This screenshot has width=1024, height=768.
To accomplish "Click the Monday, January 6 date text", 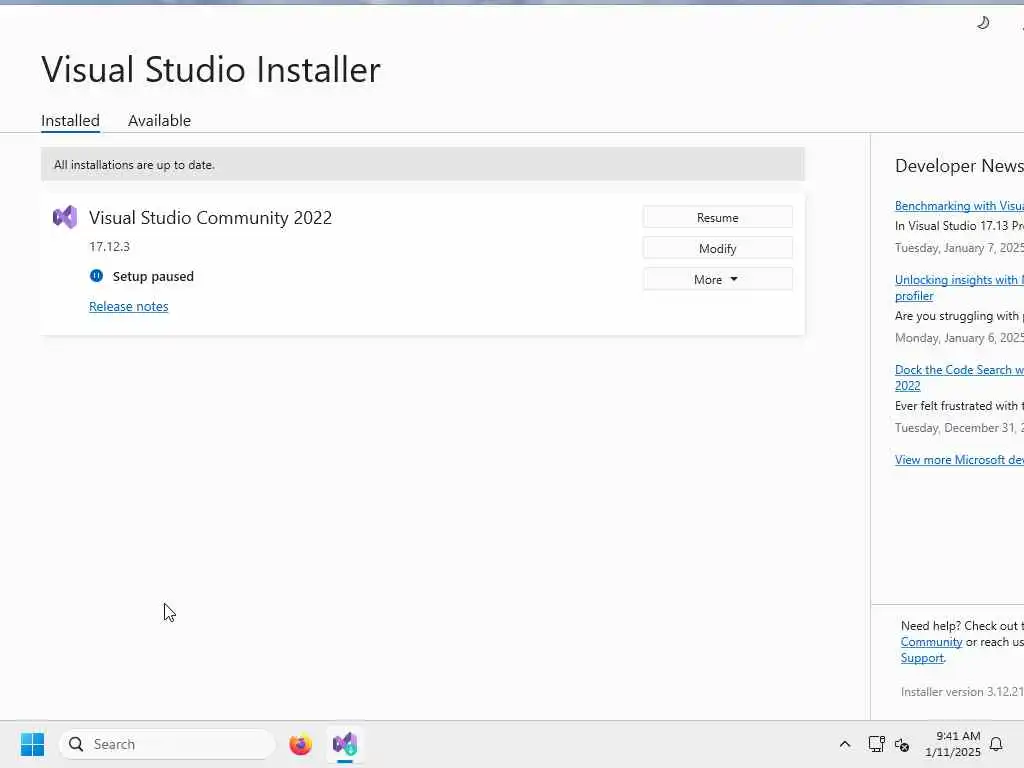I will point(959,338).
